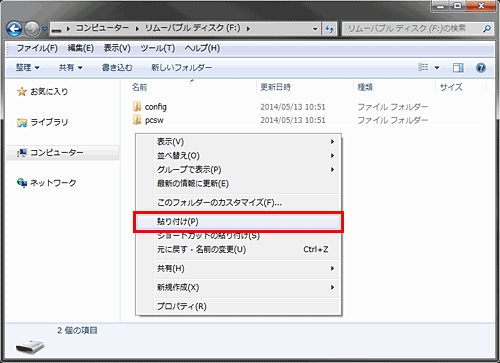Click the search magnifier icon

[487, 29]
